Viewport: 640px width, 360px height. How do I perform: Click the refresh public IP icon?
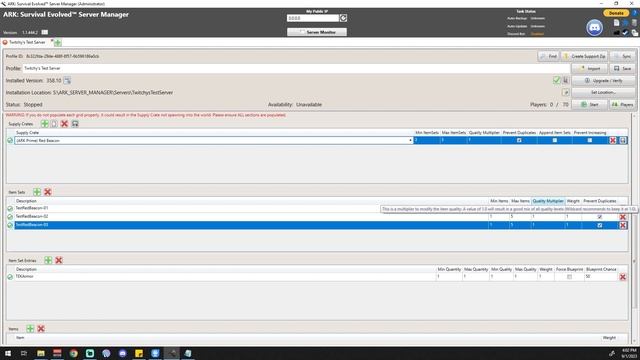click(x=343, y=18)
